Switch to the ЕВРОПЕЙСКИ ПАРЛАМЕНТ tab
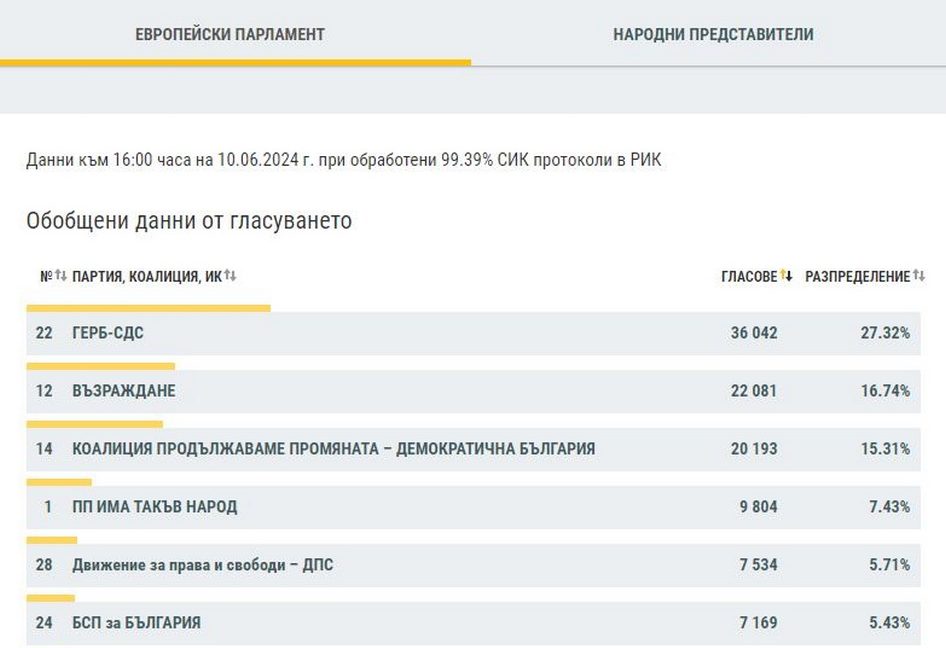This screenshot has height=648, width=946. tap(230, 34)
